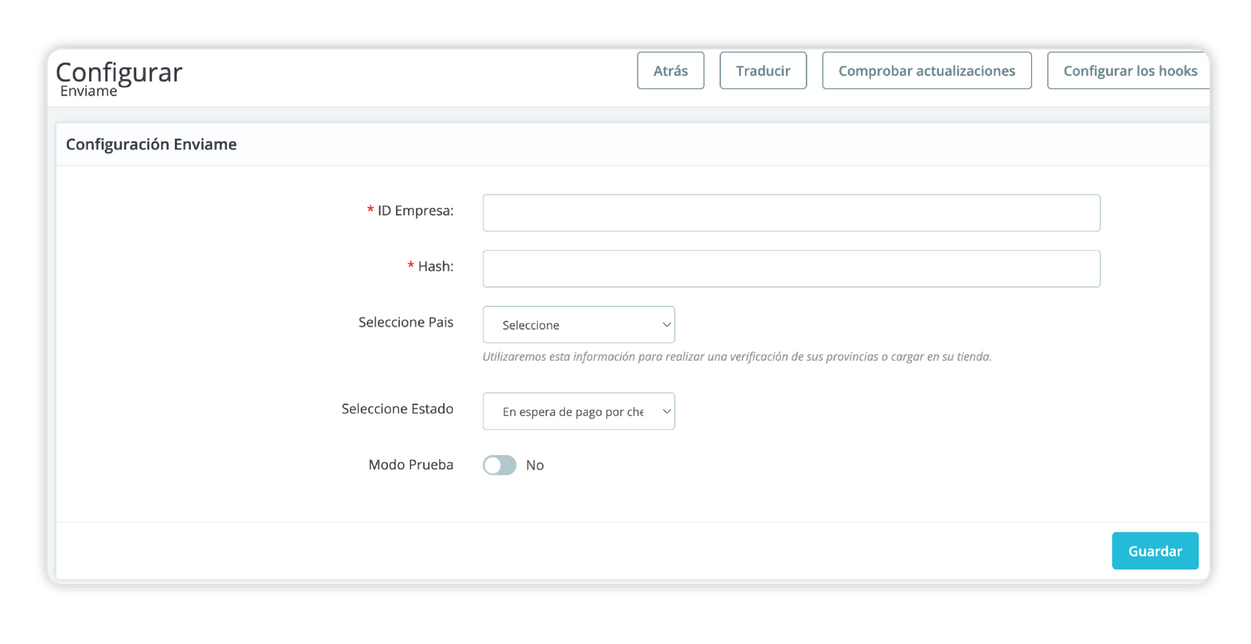Image resolution: width=1251 pixels, height=644 pixels.
Task: Click the 'Seleccione Pais' label text
Action: 405,323
